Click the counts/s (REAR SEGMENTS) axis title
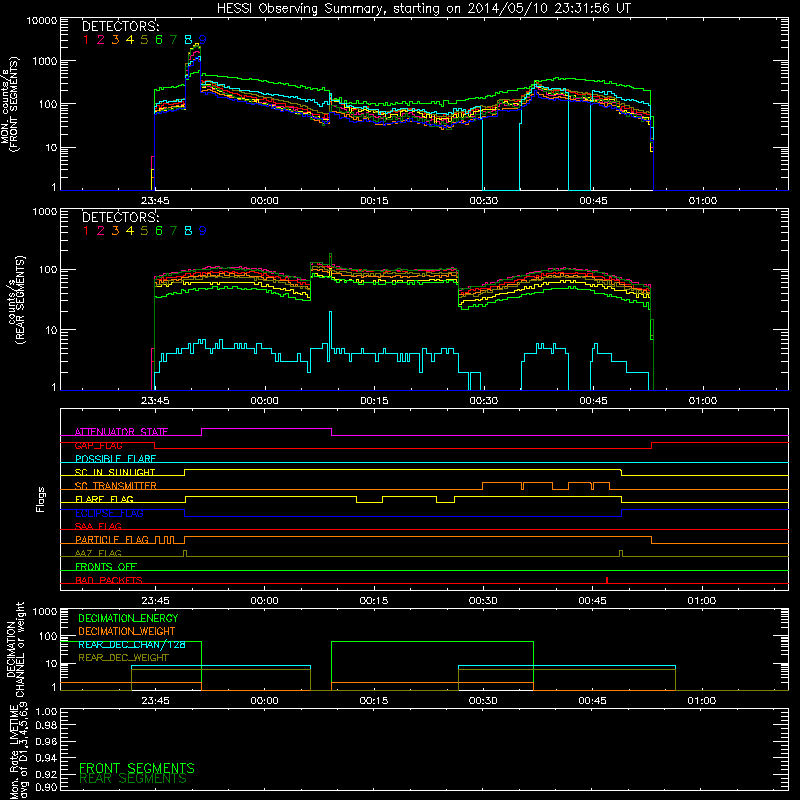Viewport: 800px width, 800px height. pyautogui.click(x=17, y=299)
